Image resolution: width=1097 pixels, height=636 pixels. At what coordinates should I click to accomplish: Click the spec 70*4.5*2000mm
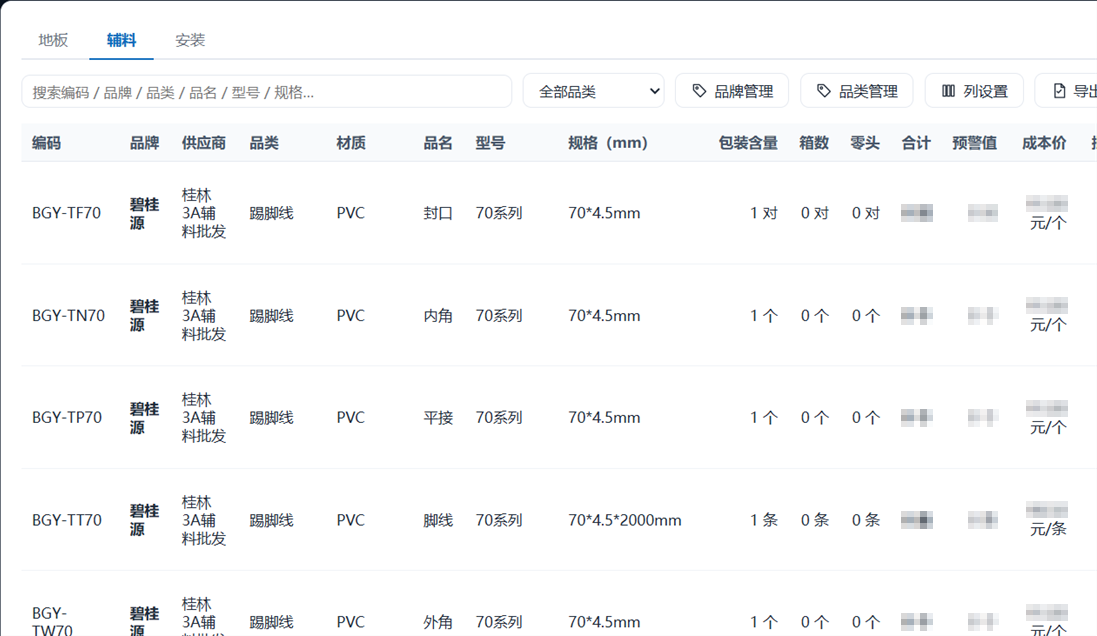(625, 520)
